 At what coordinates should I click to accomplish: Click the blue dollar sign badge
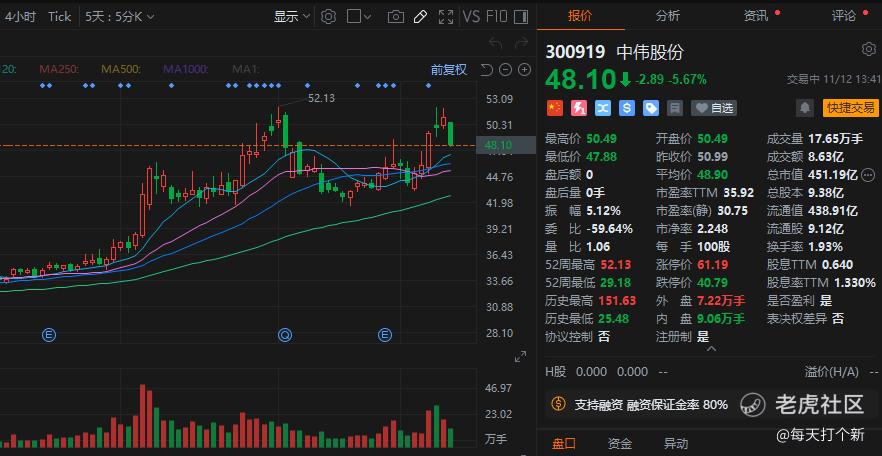[x=627, y=108]
